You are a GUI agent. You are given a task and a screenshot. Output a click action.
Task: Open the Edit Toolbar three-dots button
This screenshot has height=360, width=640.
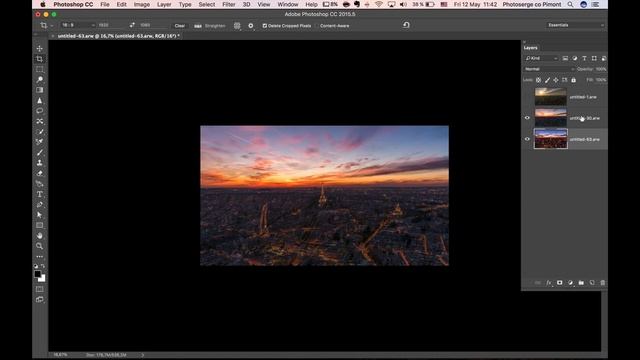click(x=40, y=257)
